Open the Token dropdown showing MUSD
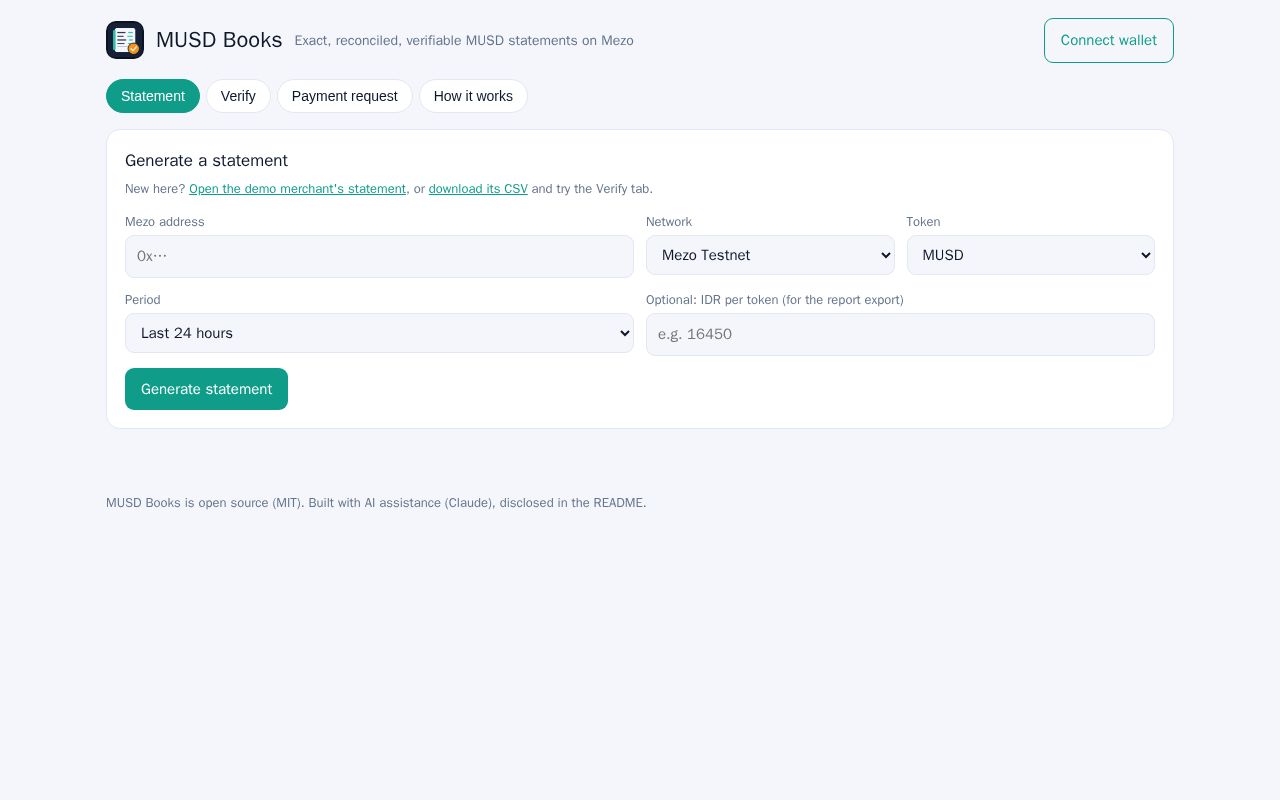This screenshot has height=800, width=1280. 1030,255
